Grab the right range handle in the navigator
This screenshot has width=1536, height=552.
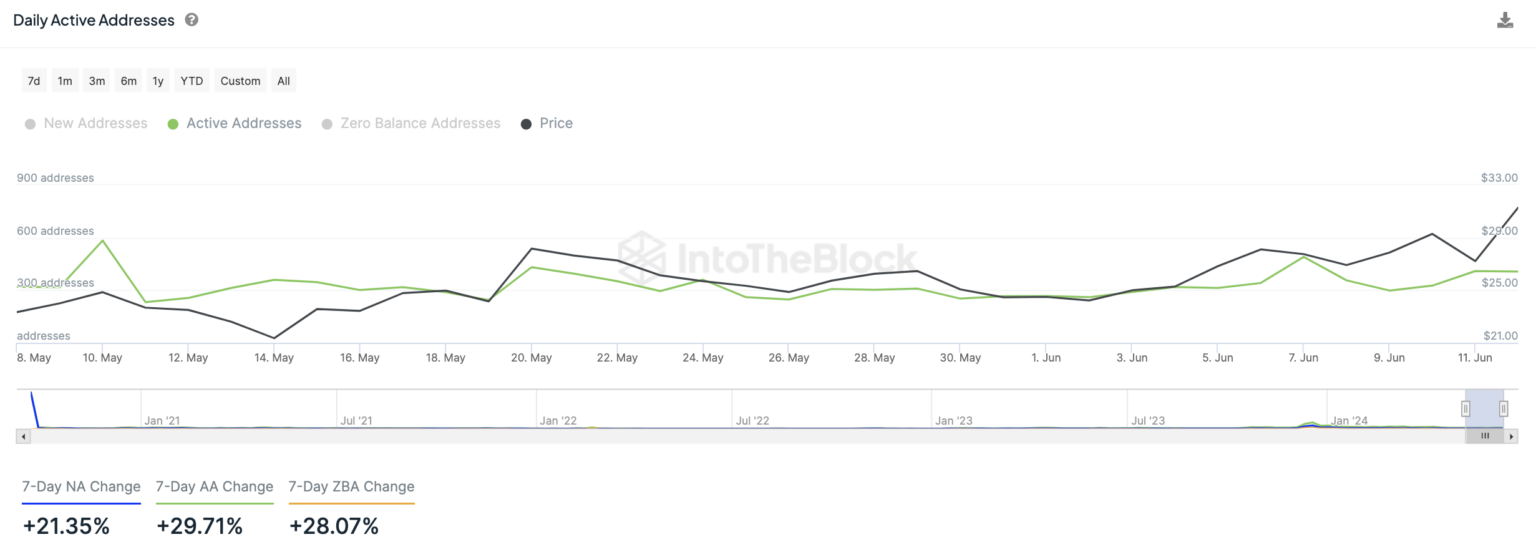click(1503, 408)
